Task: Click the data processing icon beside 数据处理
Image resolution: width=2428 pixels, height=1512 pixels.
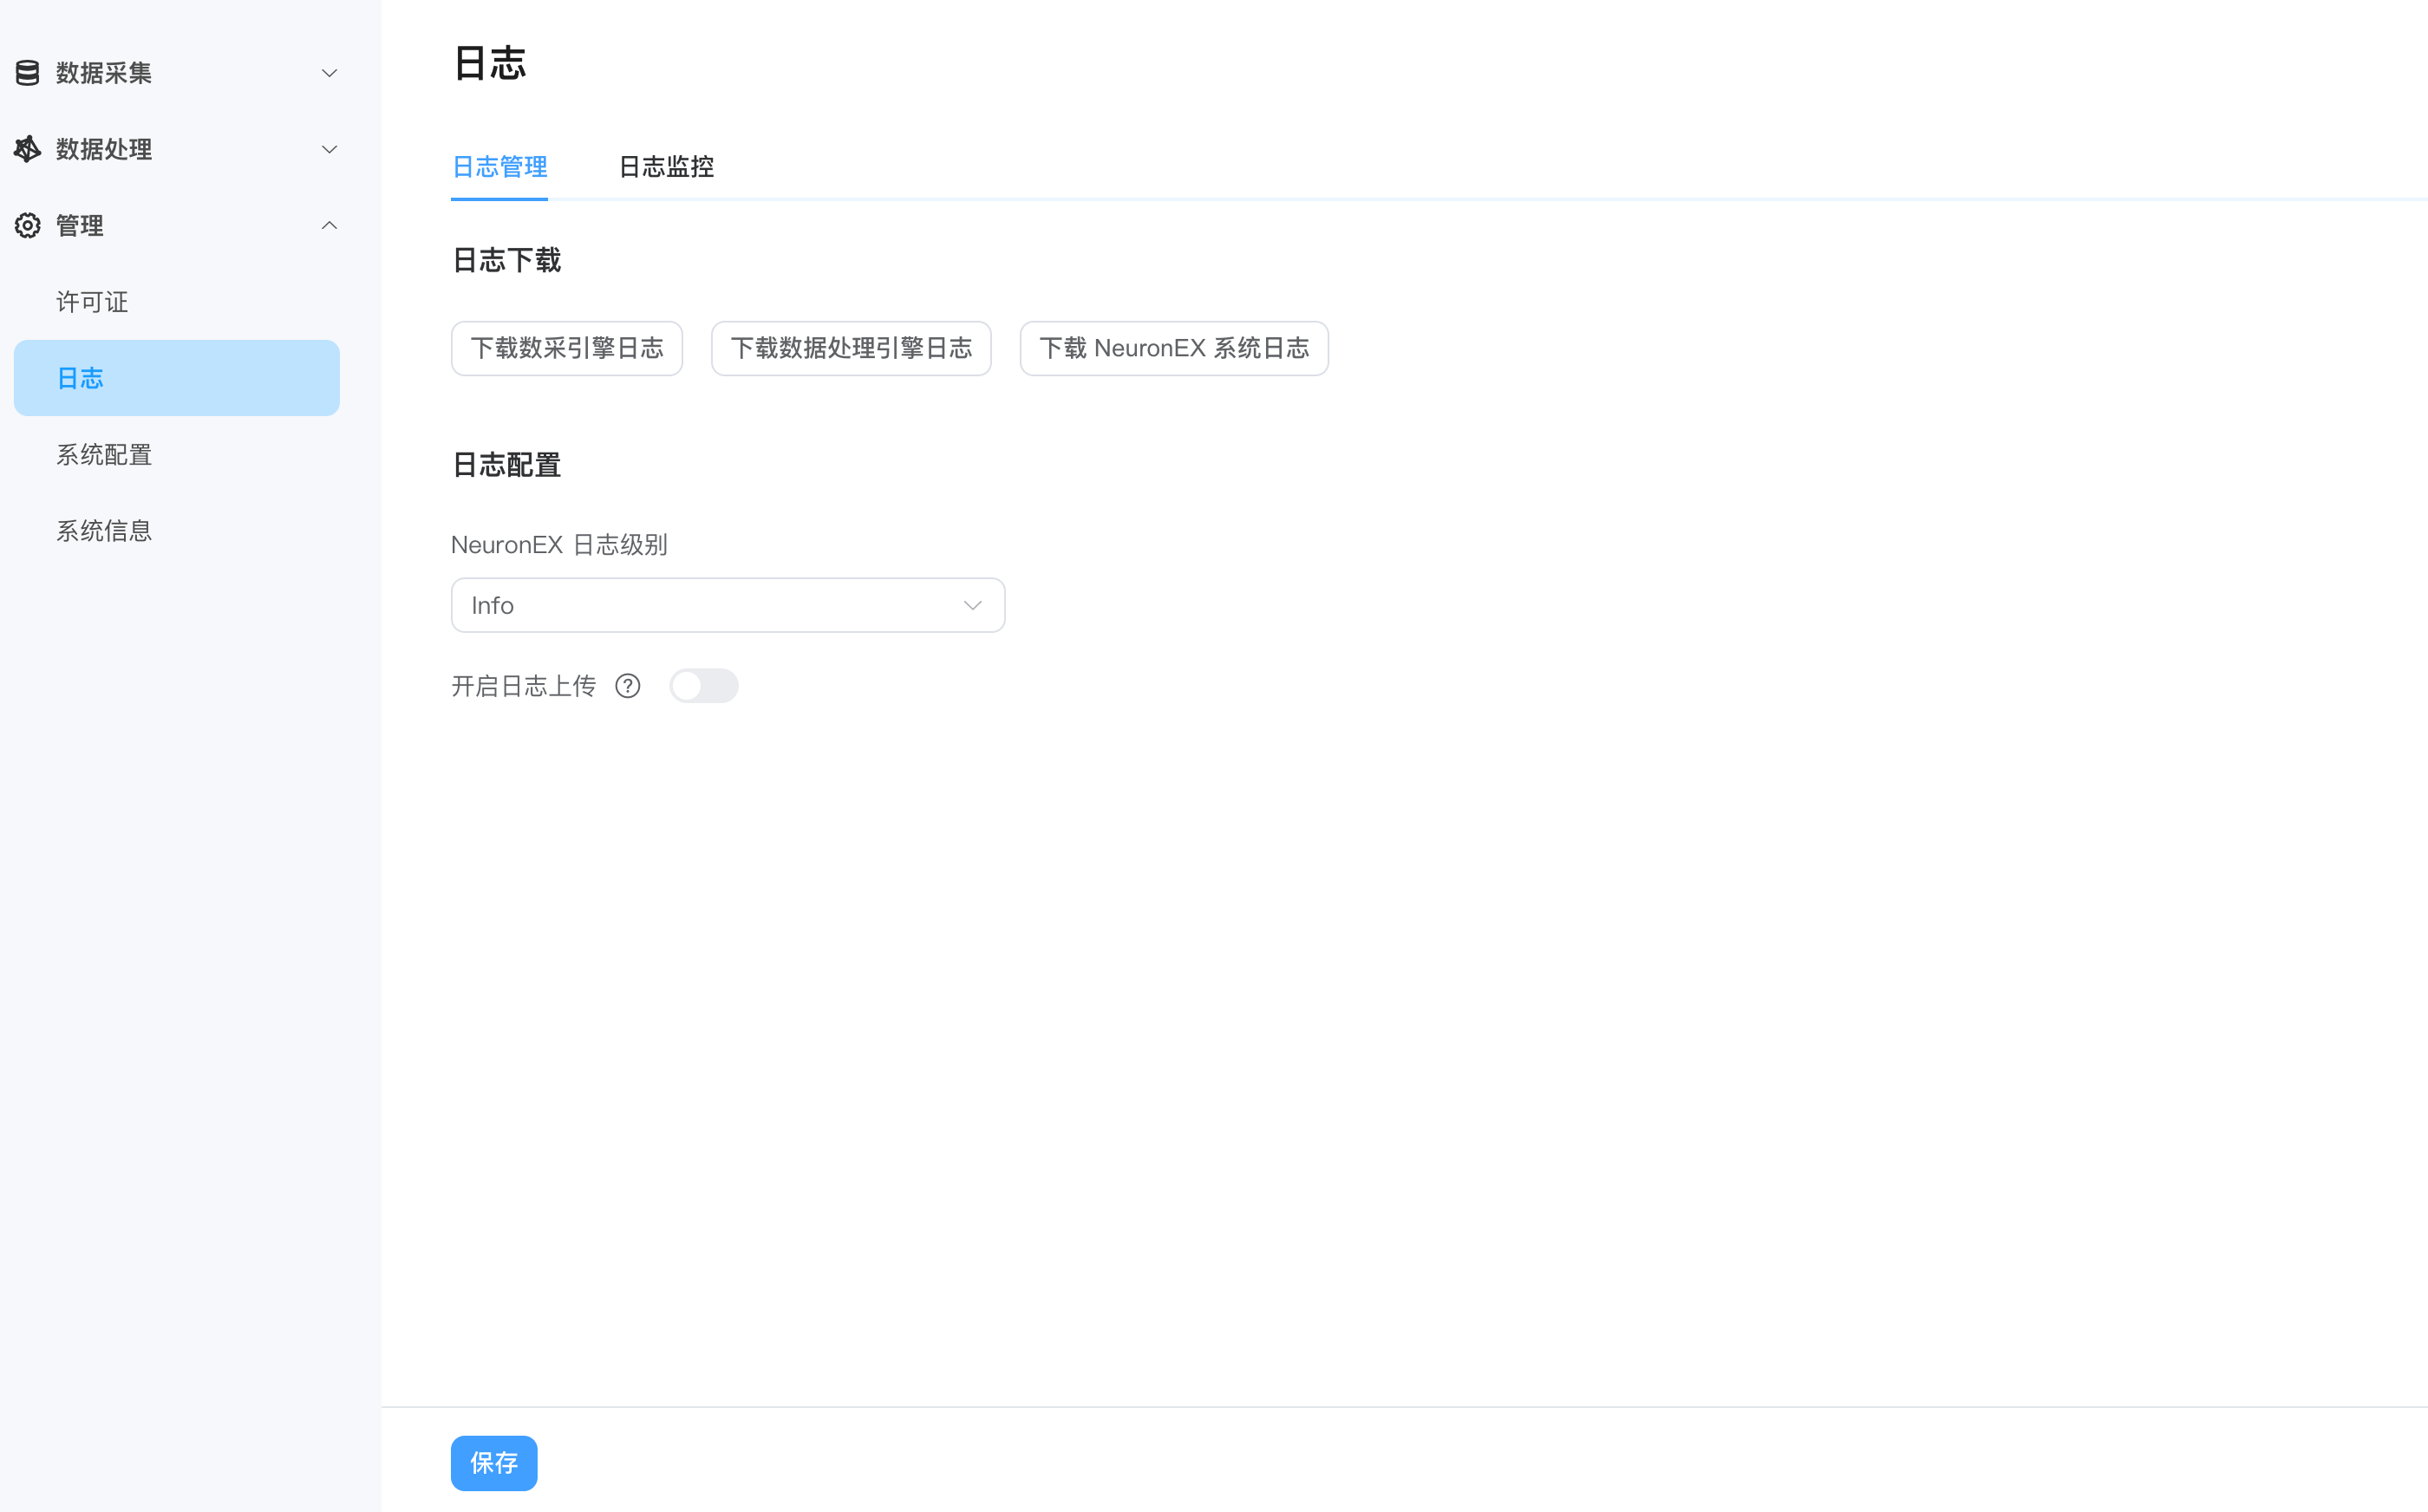Action: 28,149
